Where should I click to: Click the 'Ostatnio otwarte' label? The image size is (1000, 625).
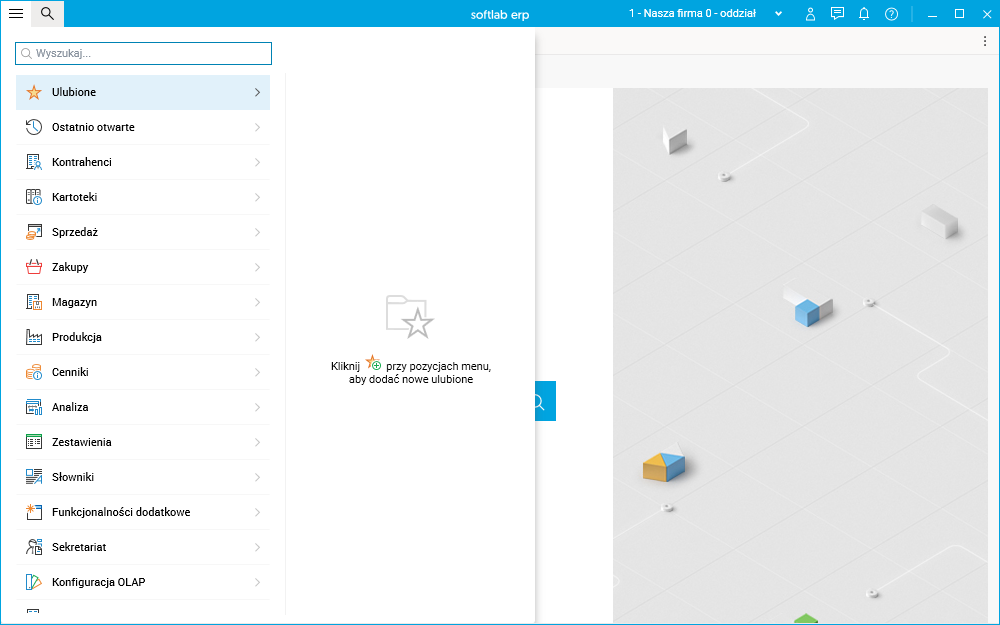(93, 128)
